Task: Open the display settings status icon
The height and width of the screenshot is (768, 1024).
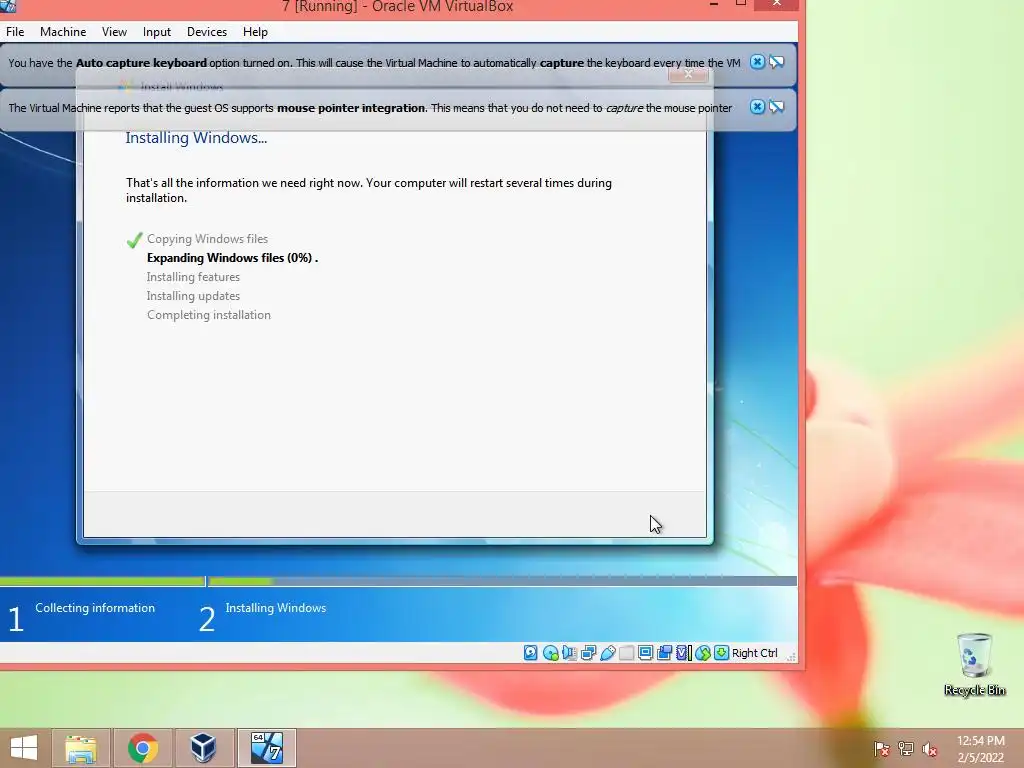Action: (645, 652)
